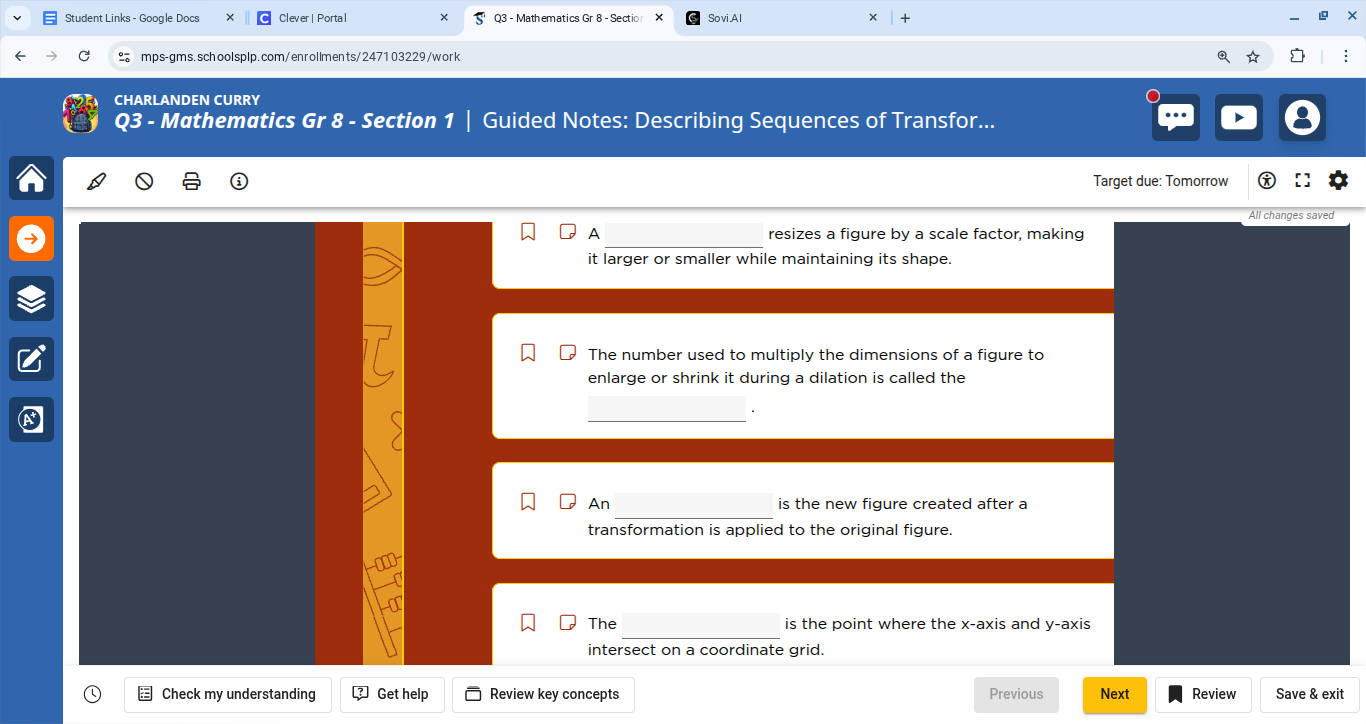Open the print option in the toolbar
Screen dimensions: 1366x724
pos(191,181)
